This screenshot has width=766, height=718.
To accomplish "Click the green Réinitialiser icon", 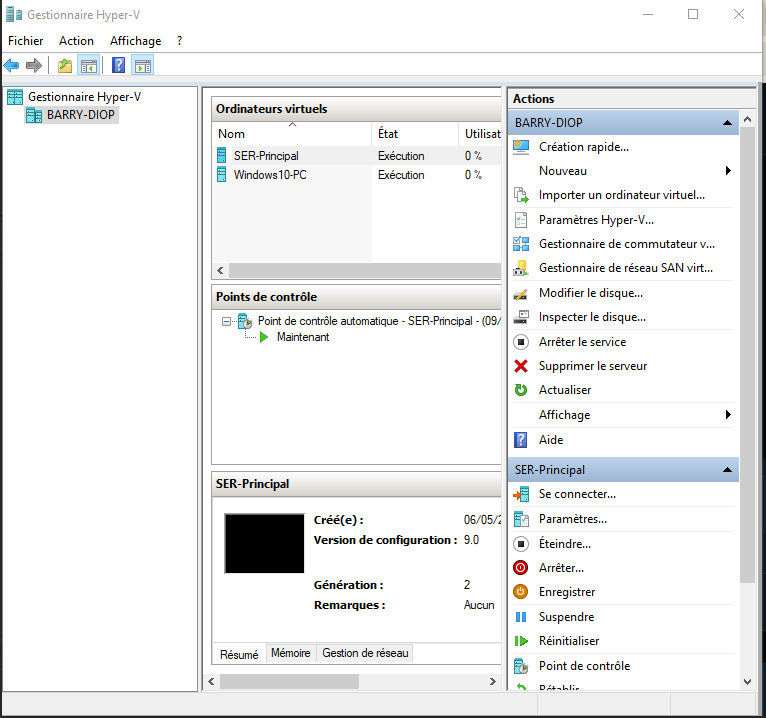I will [x=521, y=641].
